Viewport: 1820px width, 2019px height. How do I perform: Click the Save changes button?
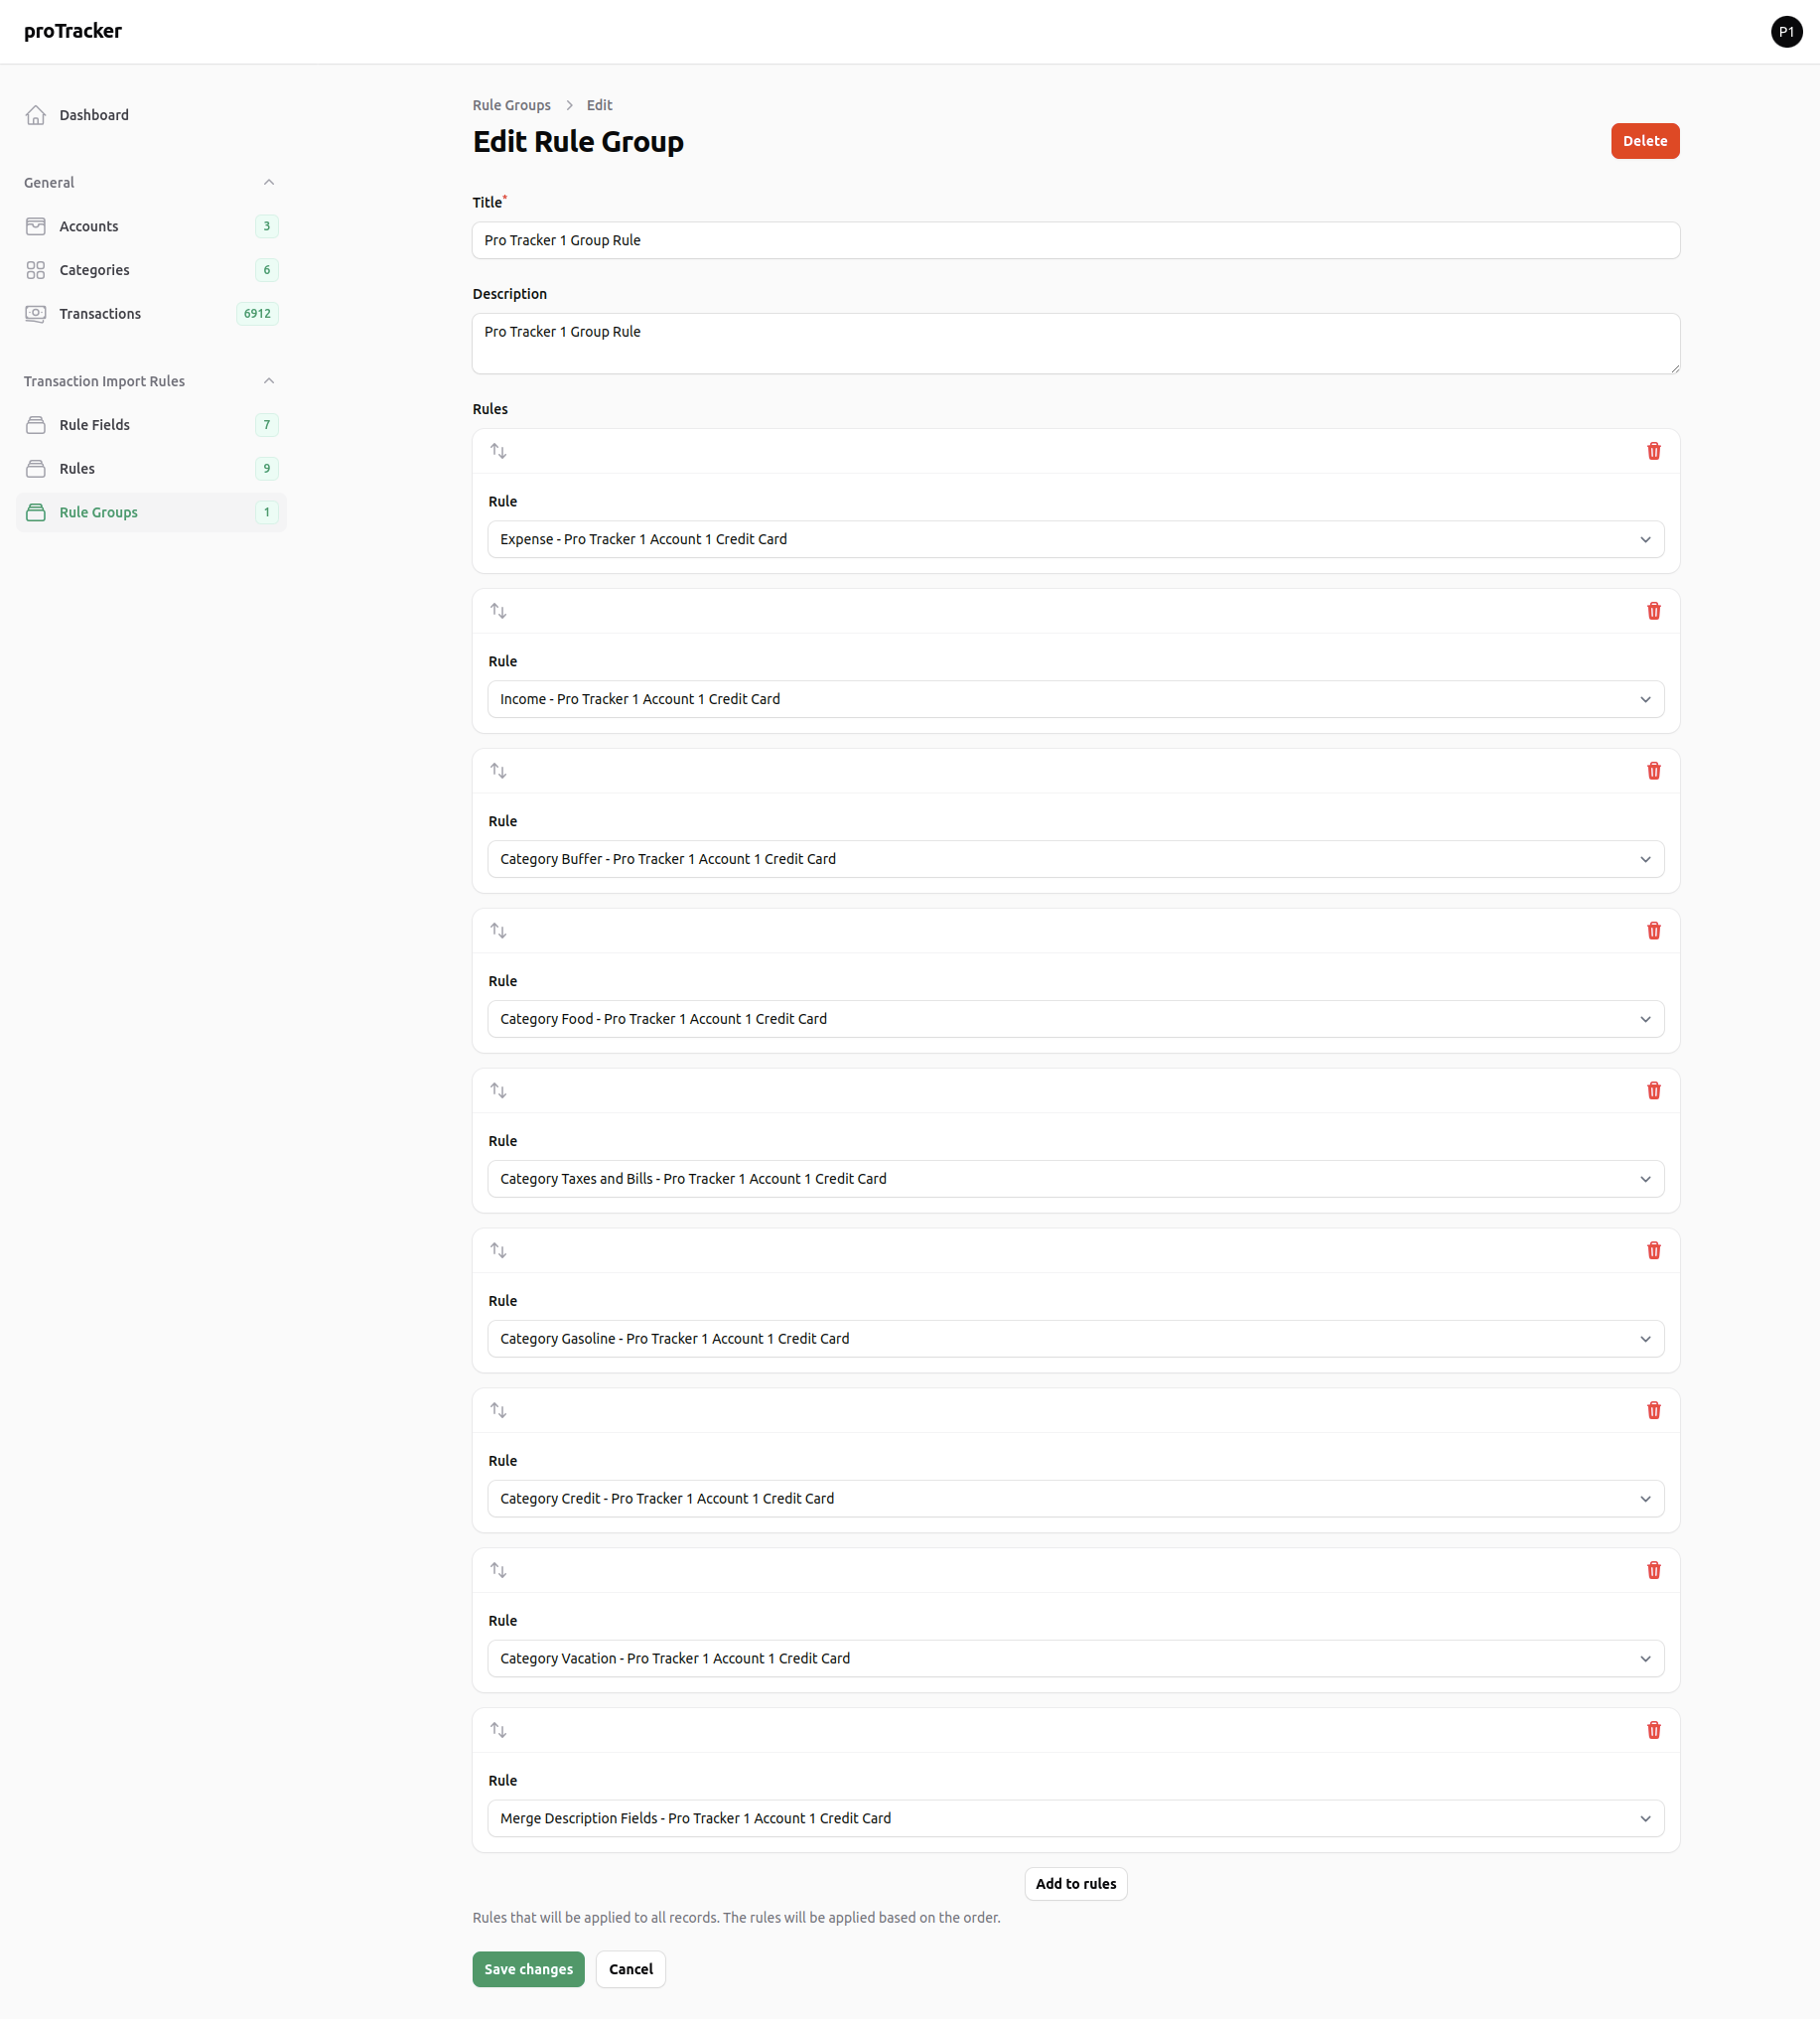coord(528,1969)
